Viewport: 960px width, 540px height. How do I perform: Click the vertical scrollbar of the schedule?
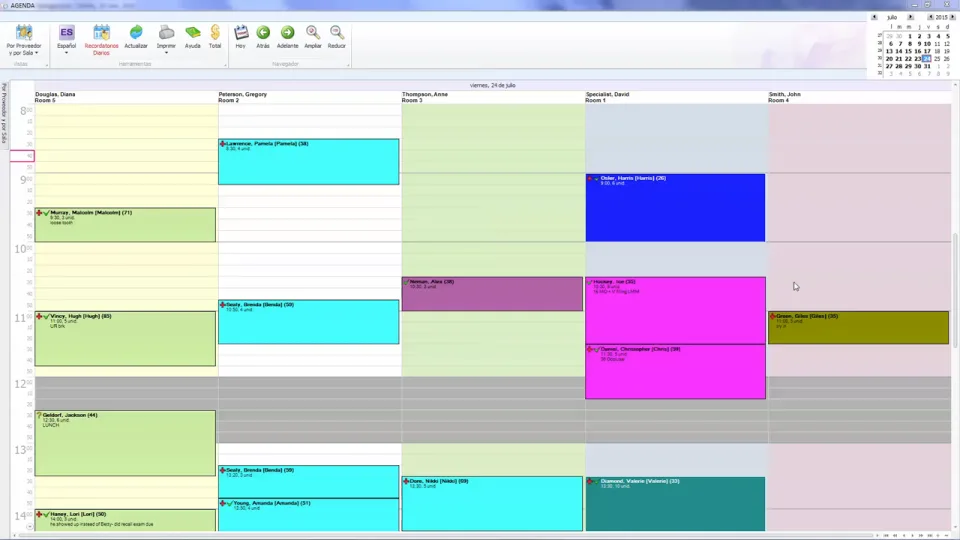point(955,290)
